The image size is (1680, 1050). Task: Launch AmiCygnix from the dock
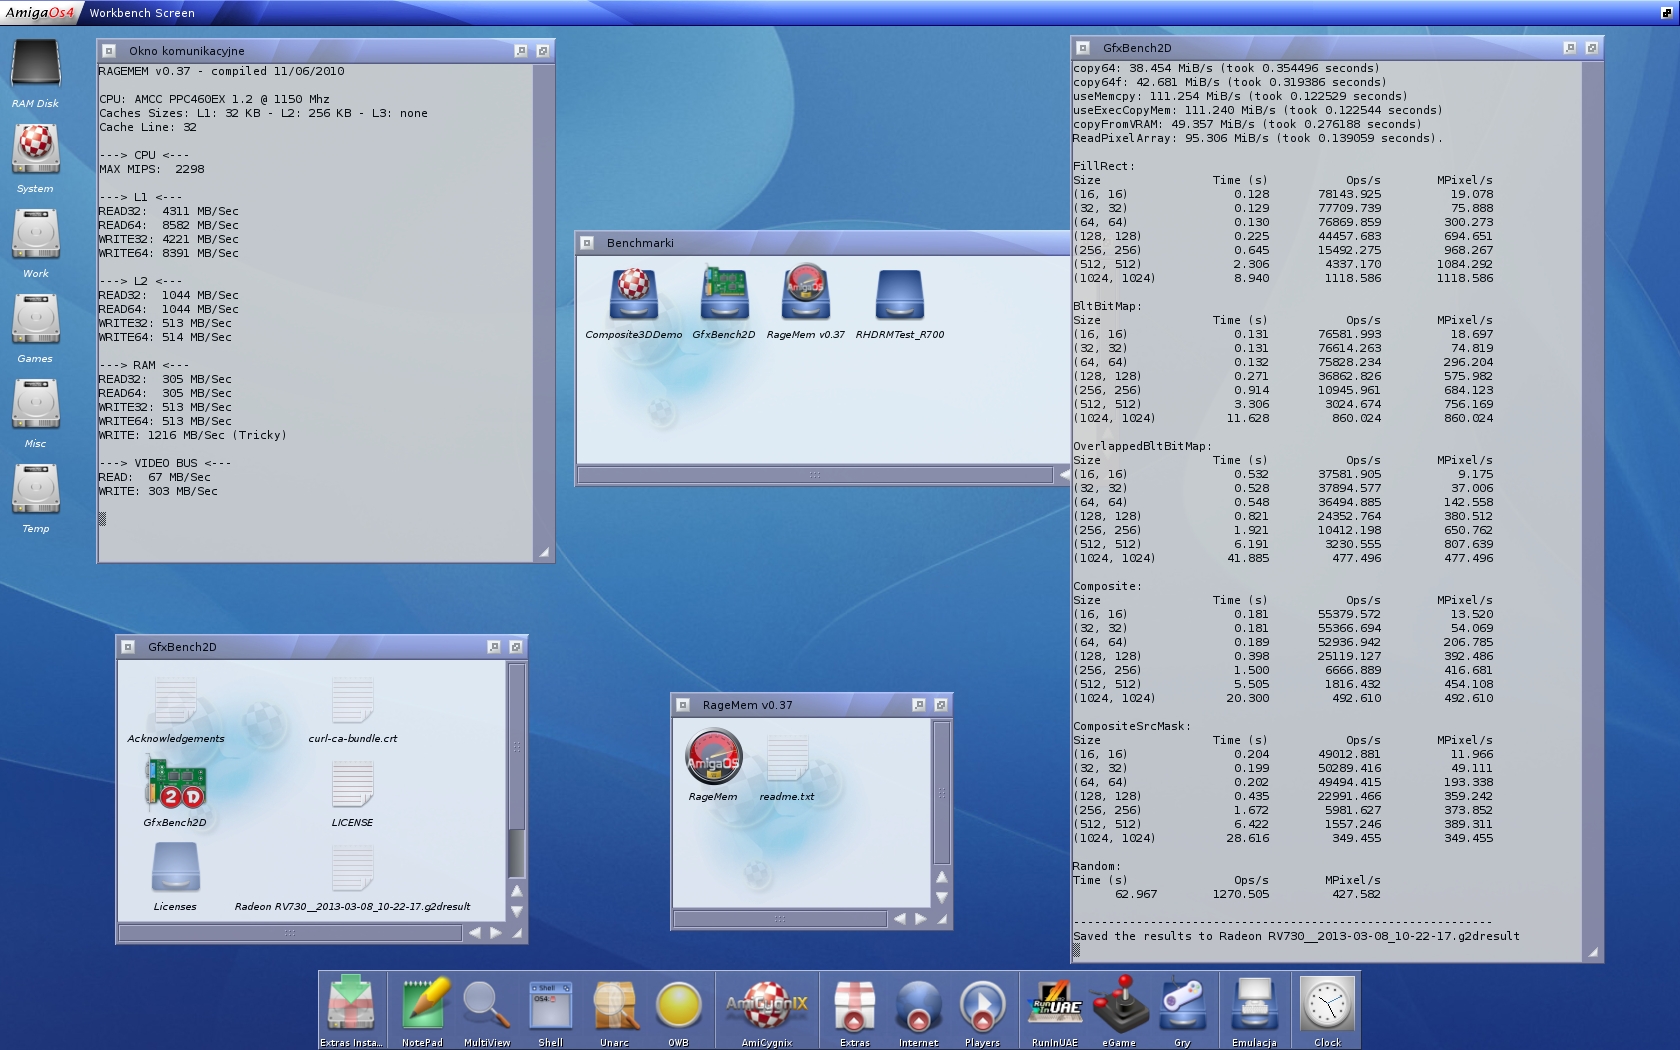point(767,1004)
